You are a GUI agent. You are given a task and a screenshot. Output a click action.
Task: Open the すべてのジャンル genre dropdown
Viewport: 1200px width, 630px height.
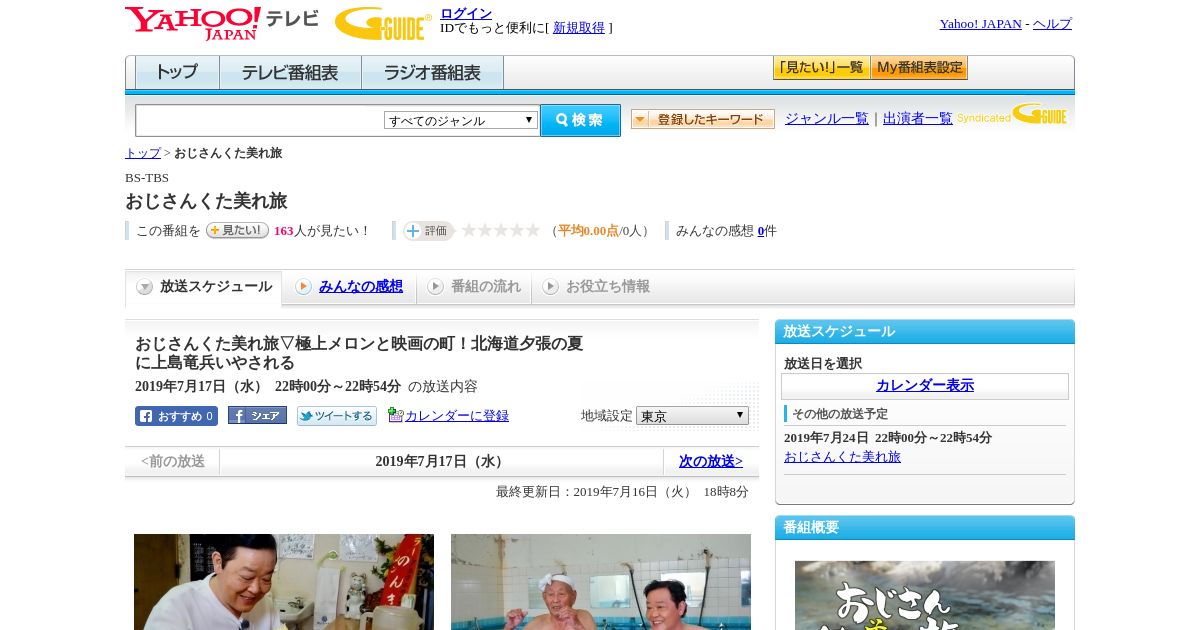461,120
